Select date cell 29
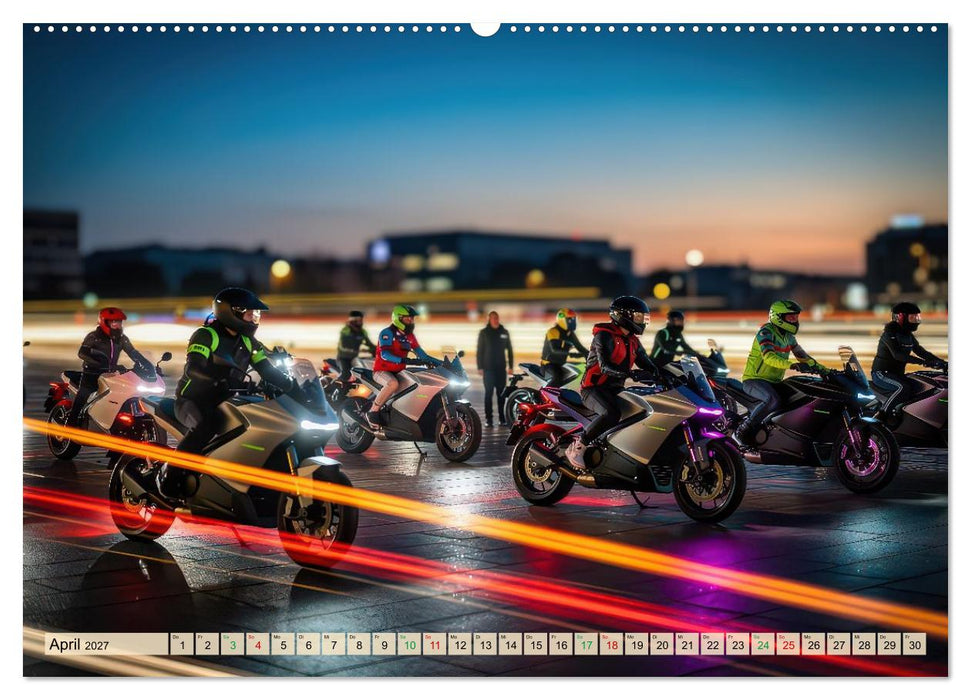Viewport: 971px width, 700px height. (890, 644)
